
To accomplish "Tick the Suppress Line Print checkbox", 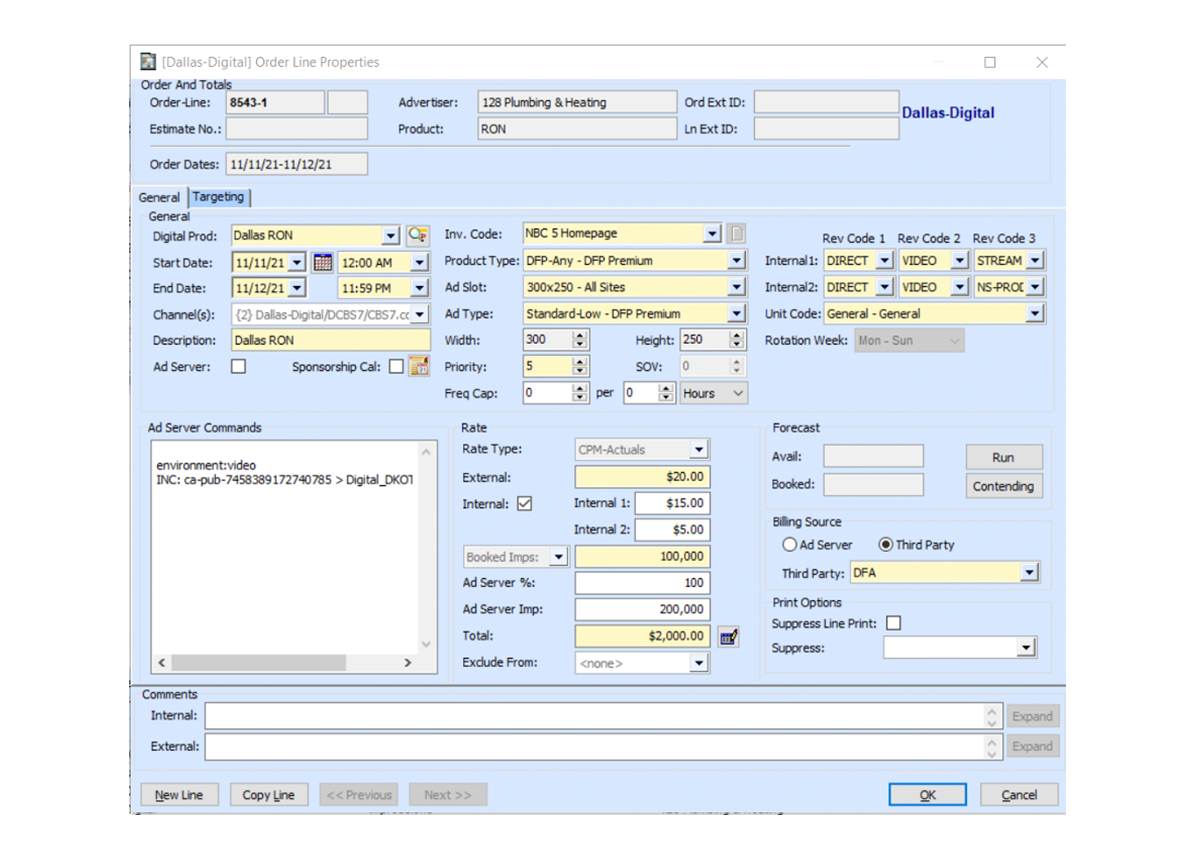I will [x=893, y=623].
